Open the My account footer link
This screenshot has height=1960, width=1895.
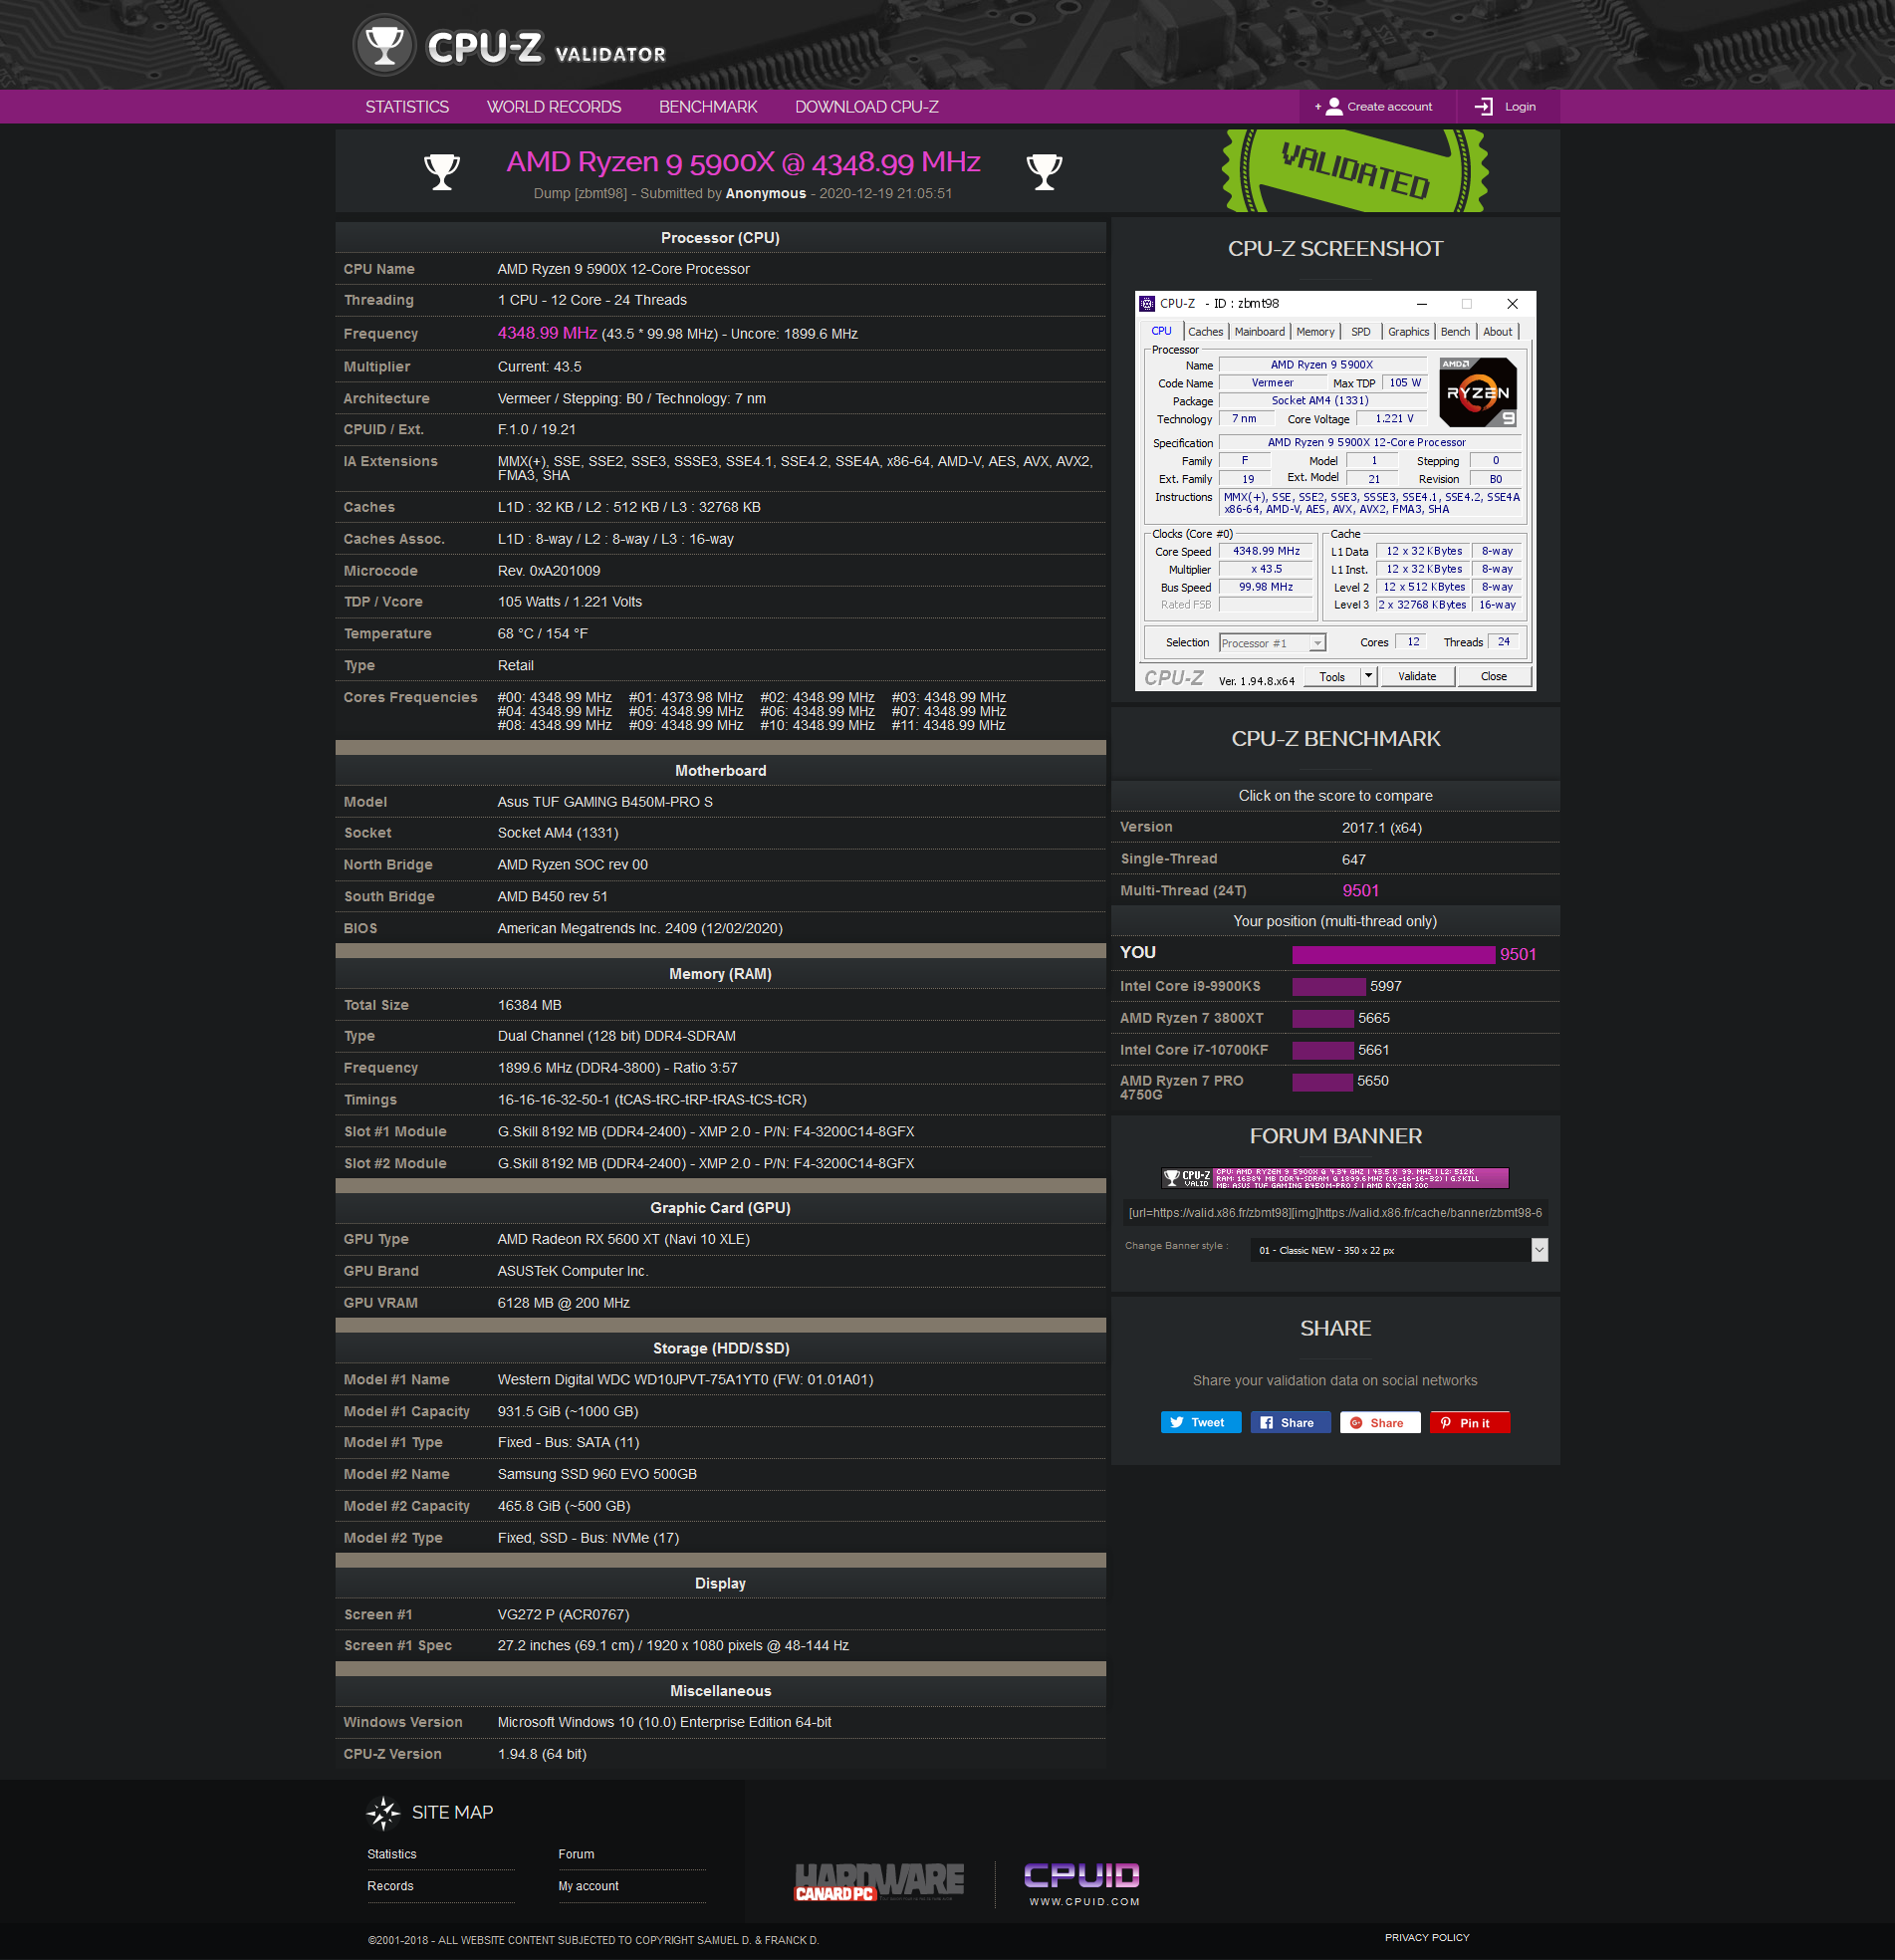(x=588, y=1886)
